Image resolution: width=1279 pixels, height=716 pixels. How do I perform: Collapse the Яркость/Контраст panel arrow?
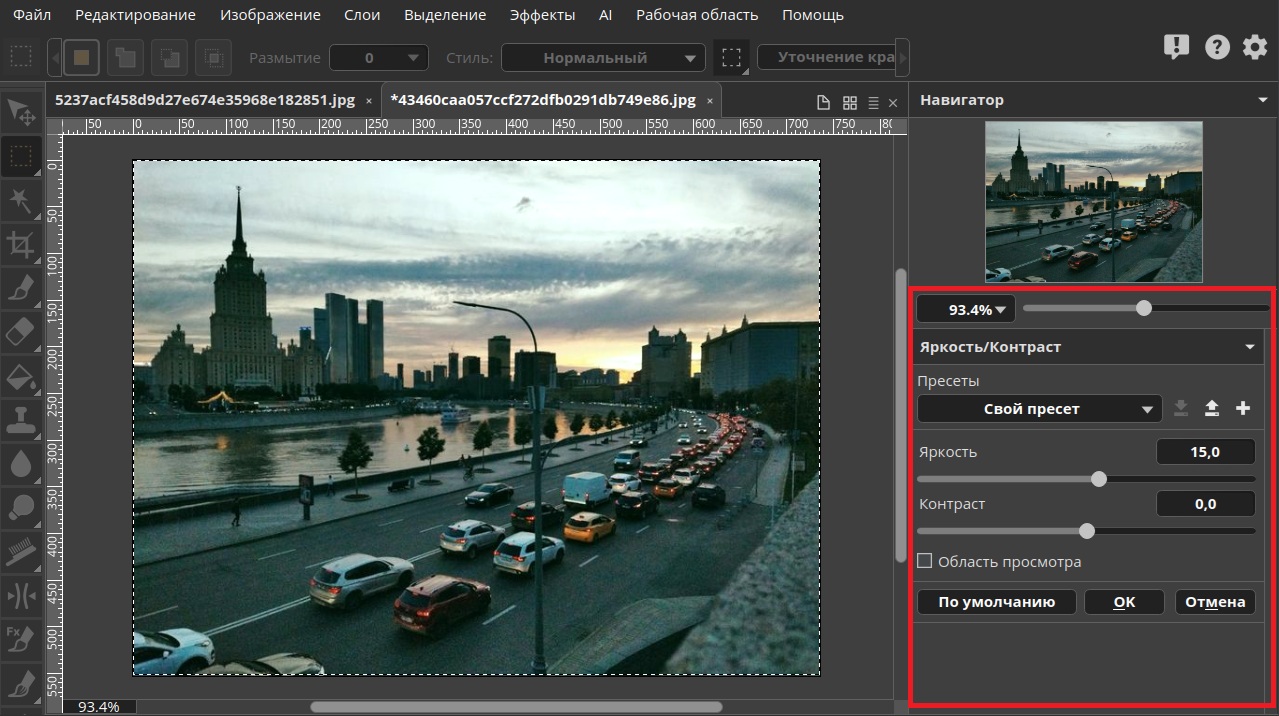click(1249, 347)
